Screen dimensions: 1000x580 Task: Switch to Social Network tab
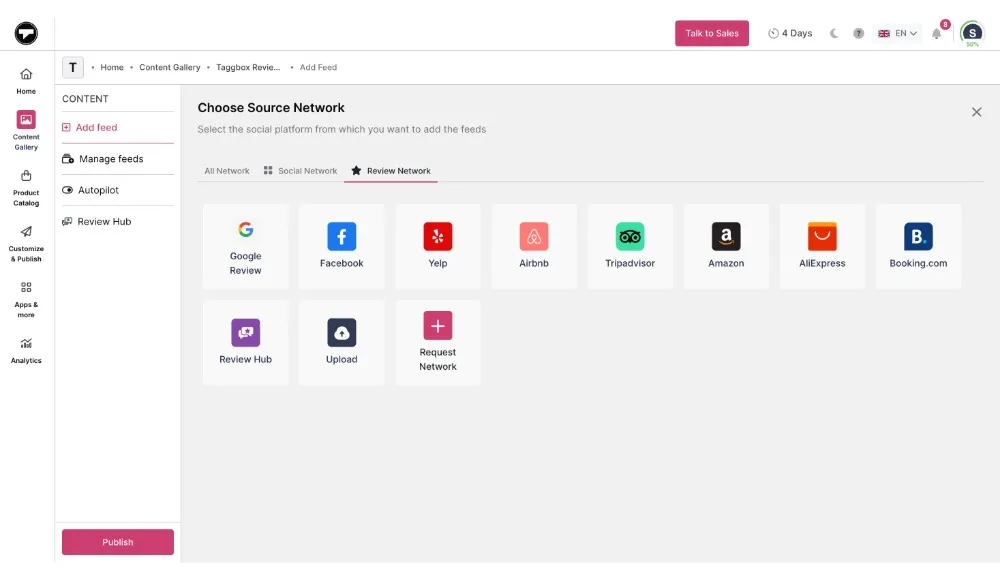tap(300, 171)
